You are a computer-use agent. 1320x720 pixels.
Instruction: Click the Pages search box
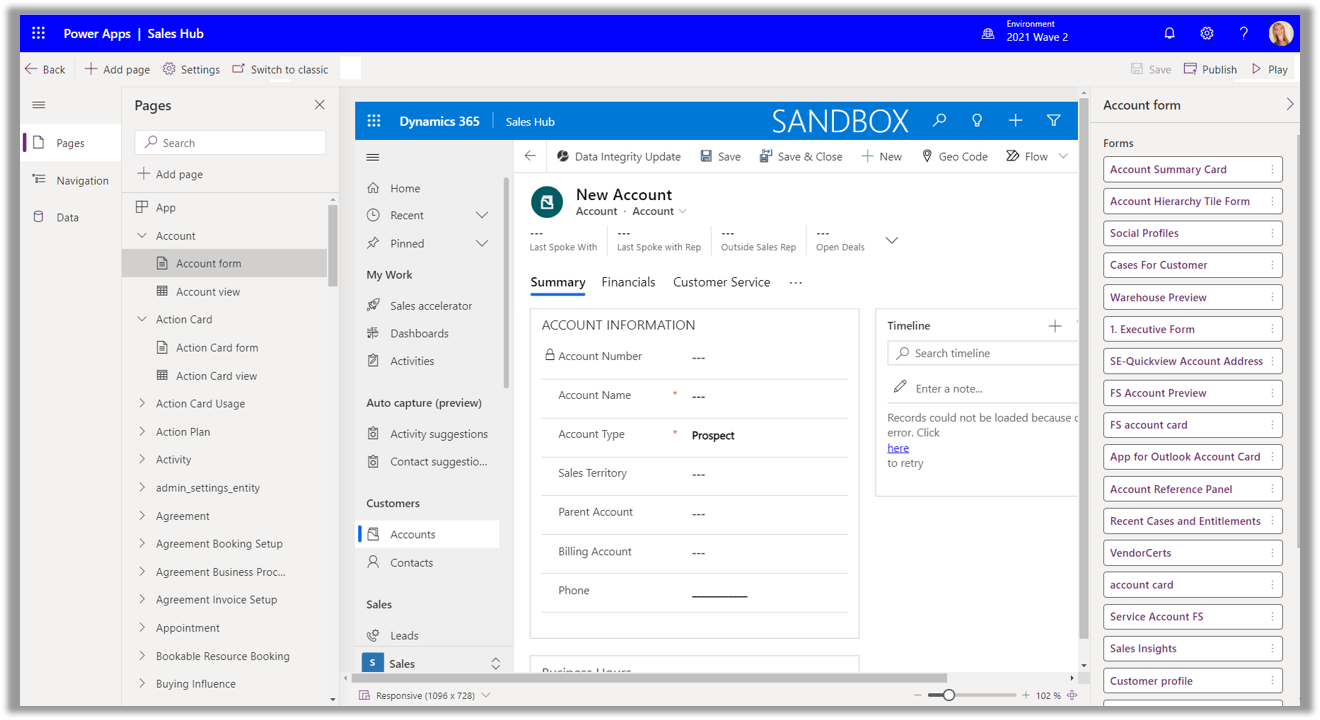(x=230, y=142)
